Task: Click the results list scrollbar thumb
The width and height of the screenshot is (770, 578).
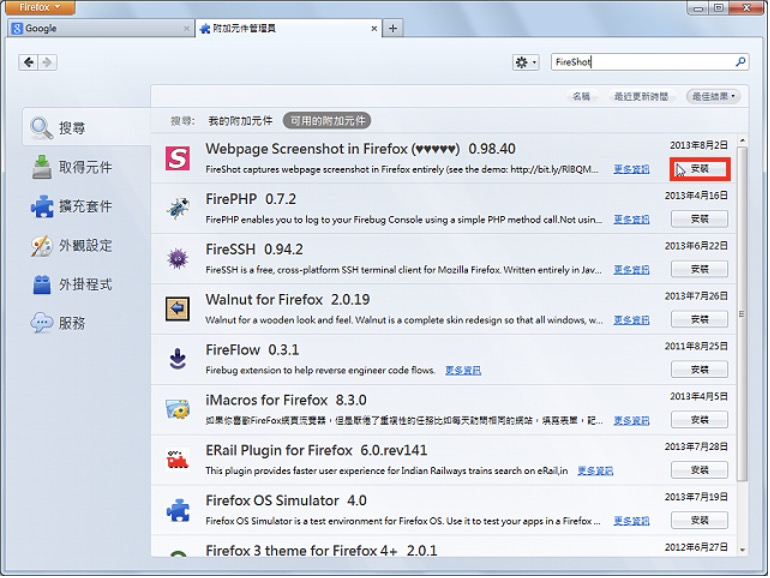Action: pos(742,313)
